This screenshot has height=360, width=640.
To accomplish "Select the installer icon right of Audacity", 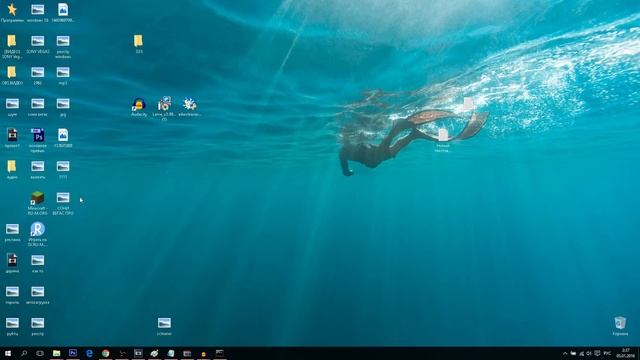I will [164, 104].
